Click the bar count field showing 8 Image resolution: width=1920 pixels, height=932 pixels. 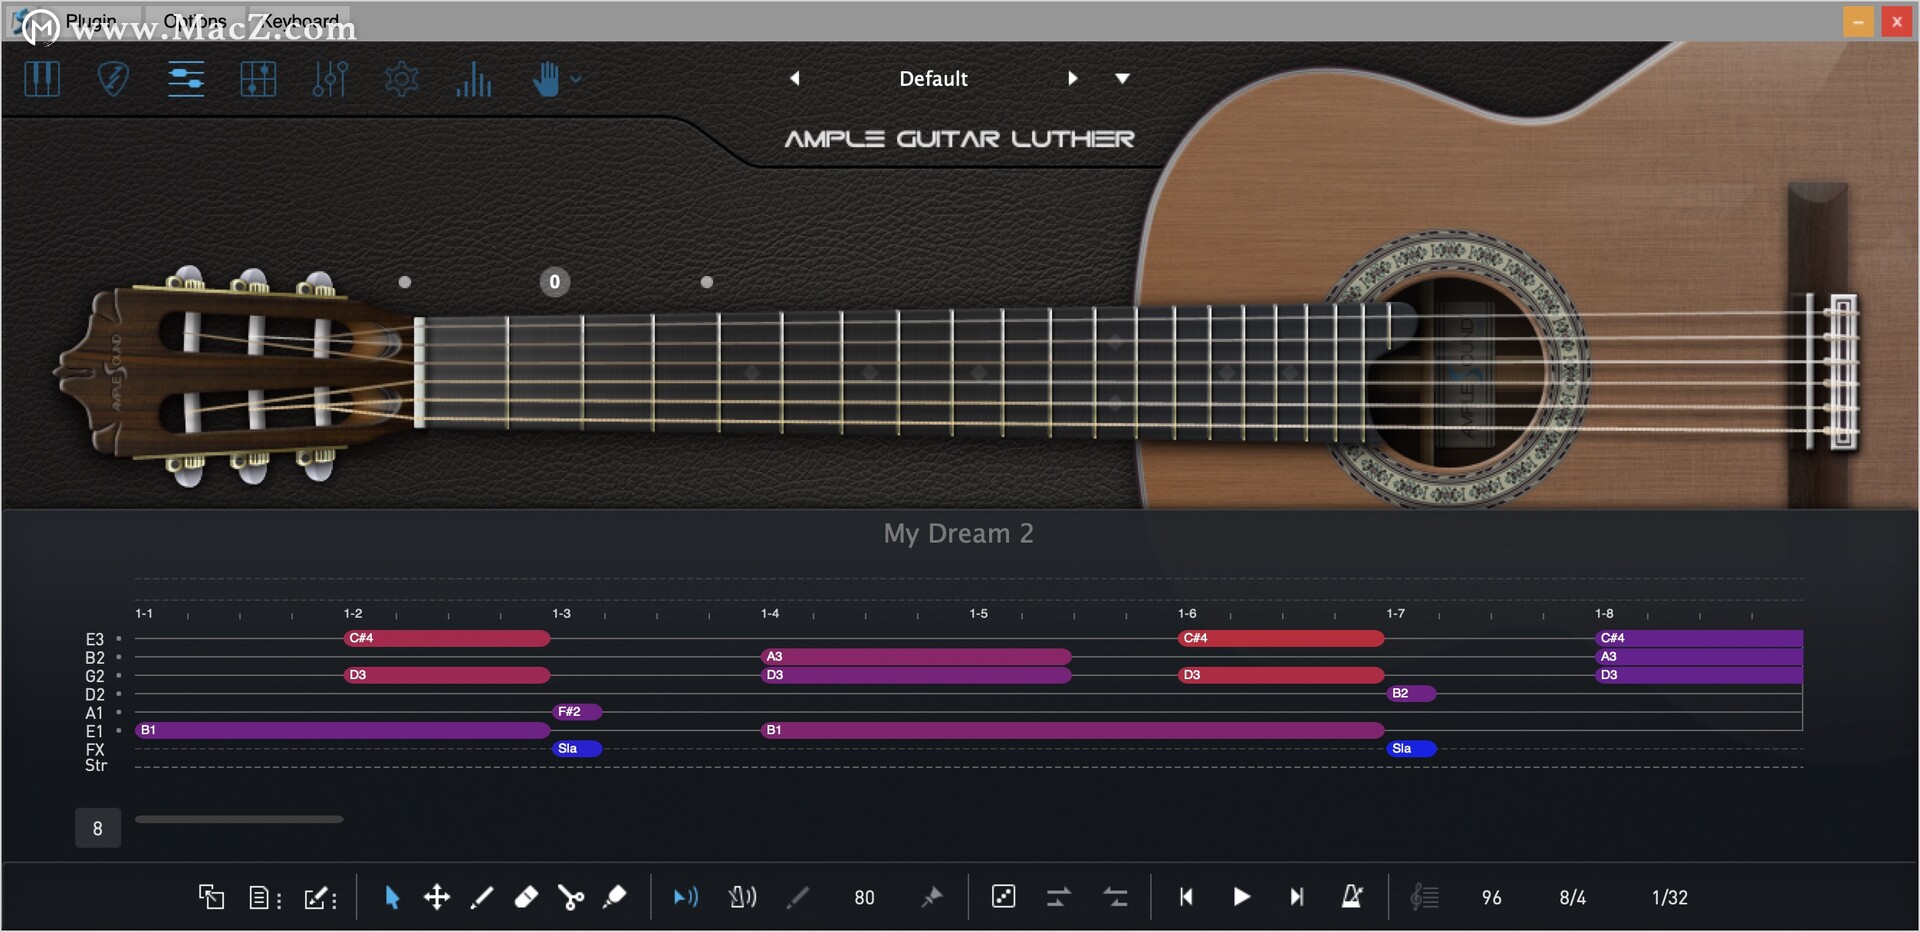[x=98, y=828]
